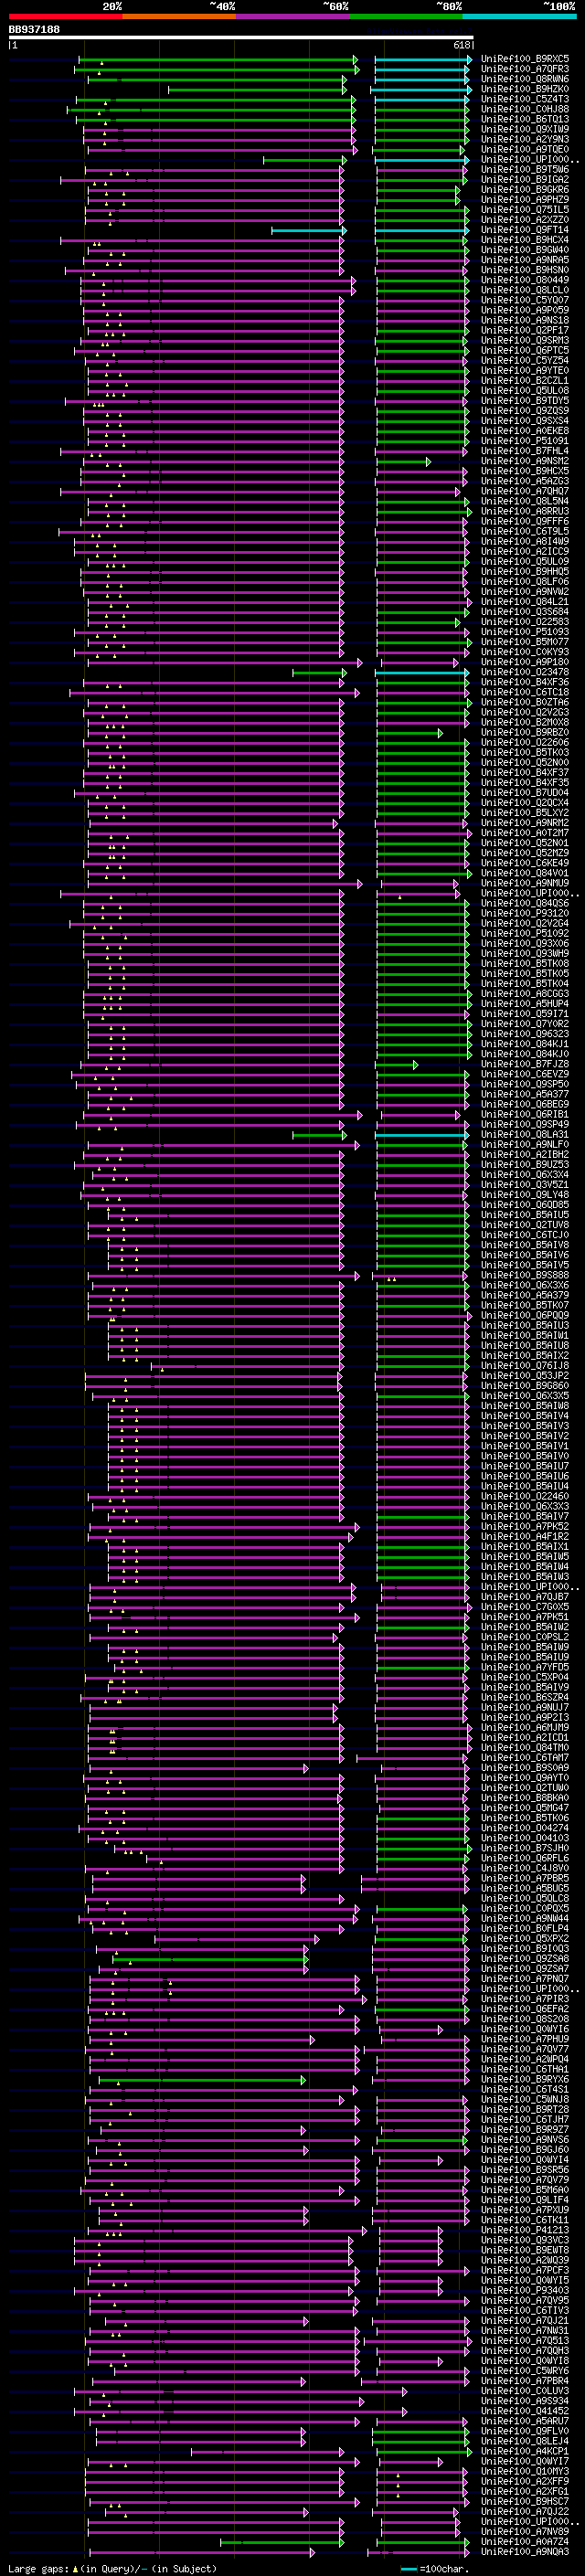The image size is (585, 2576).
Task: Click the orange ~40% identity color bar
Action: (x=179, y=16)
